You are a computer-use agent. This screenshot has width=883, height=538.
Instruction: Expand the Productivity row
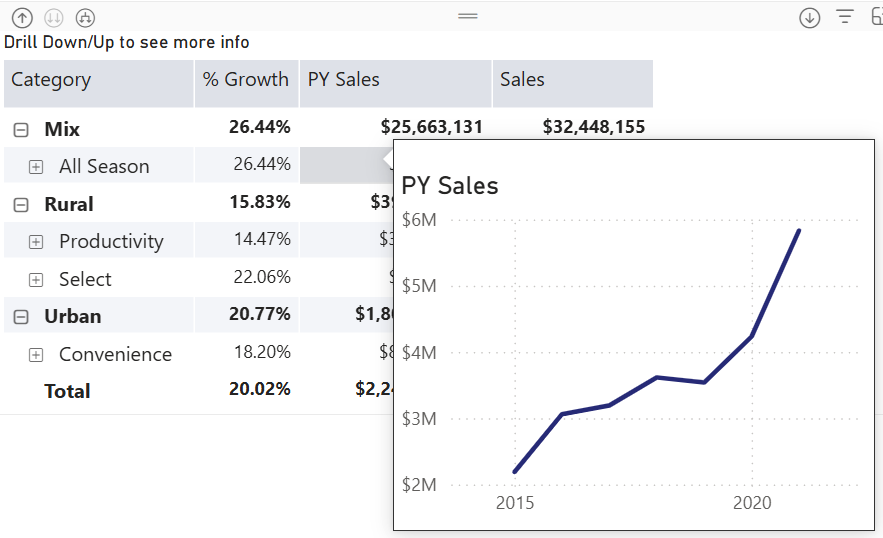37,242
